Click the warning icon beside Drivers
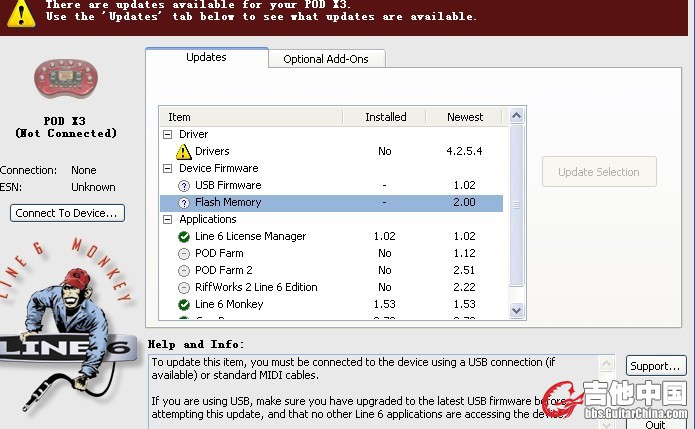 (184, 152)
